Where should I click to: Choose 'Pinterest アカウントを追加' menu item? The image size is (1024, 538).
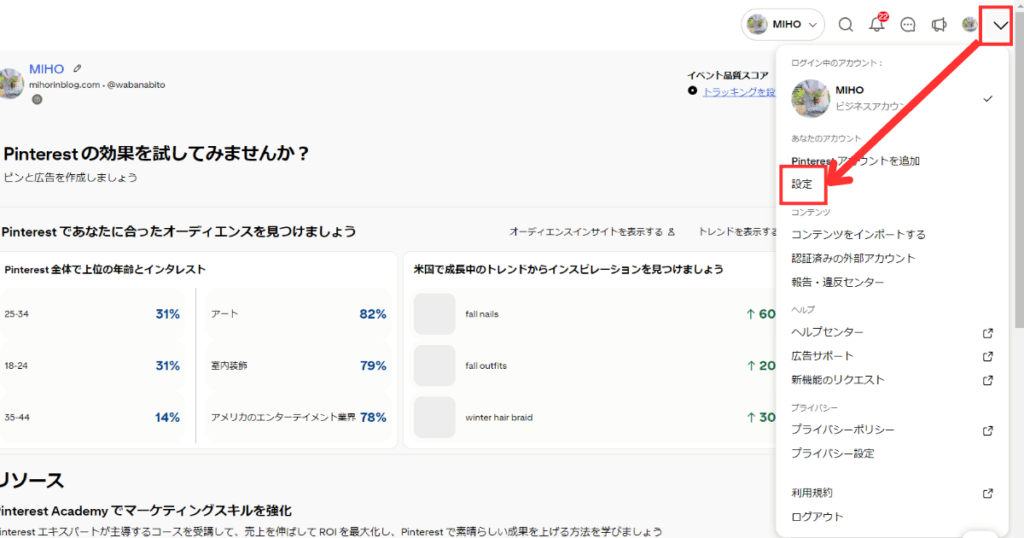856,161
